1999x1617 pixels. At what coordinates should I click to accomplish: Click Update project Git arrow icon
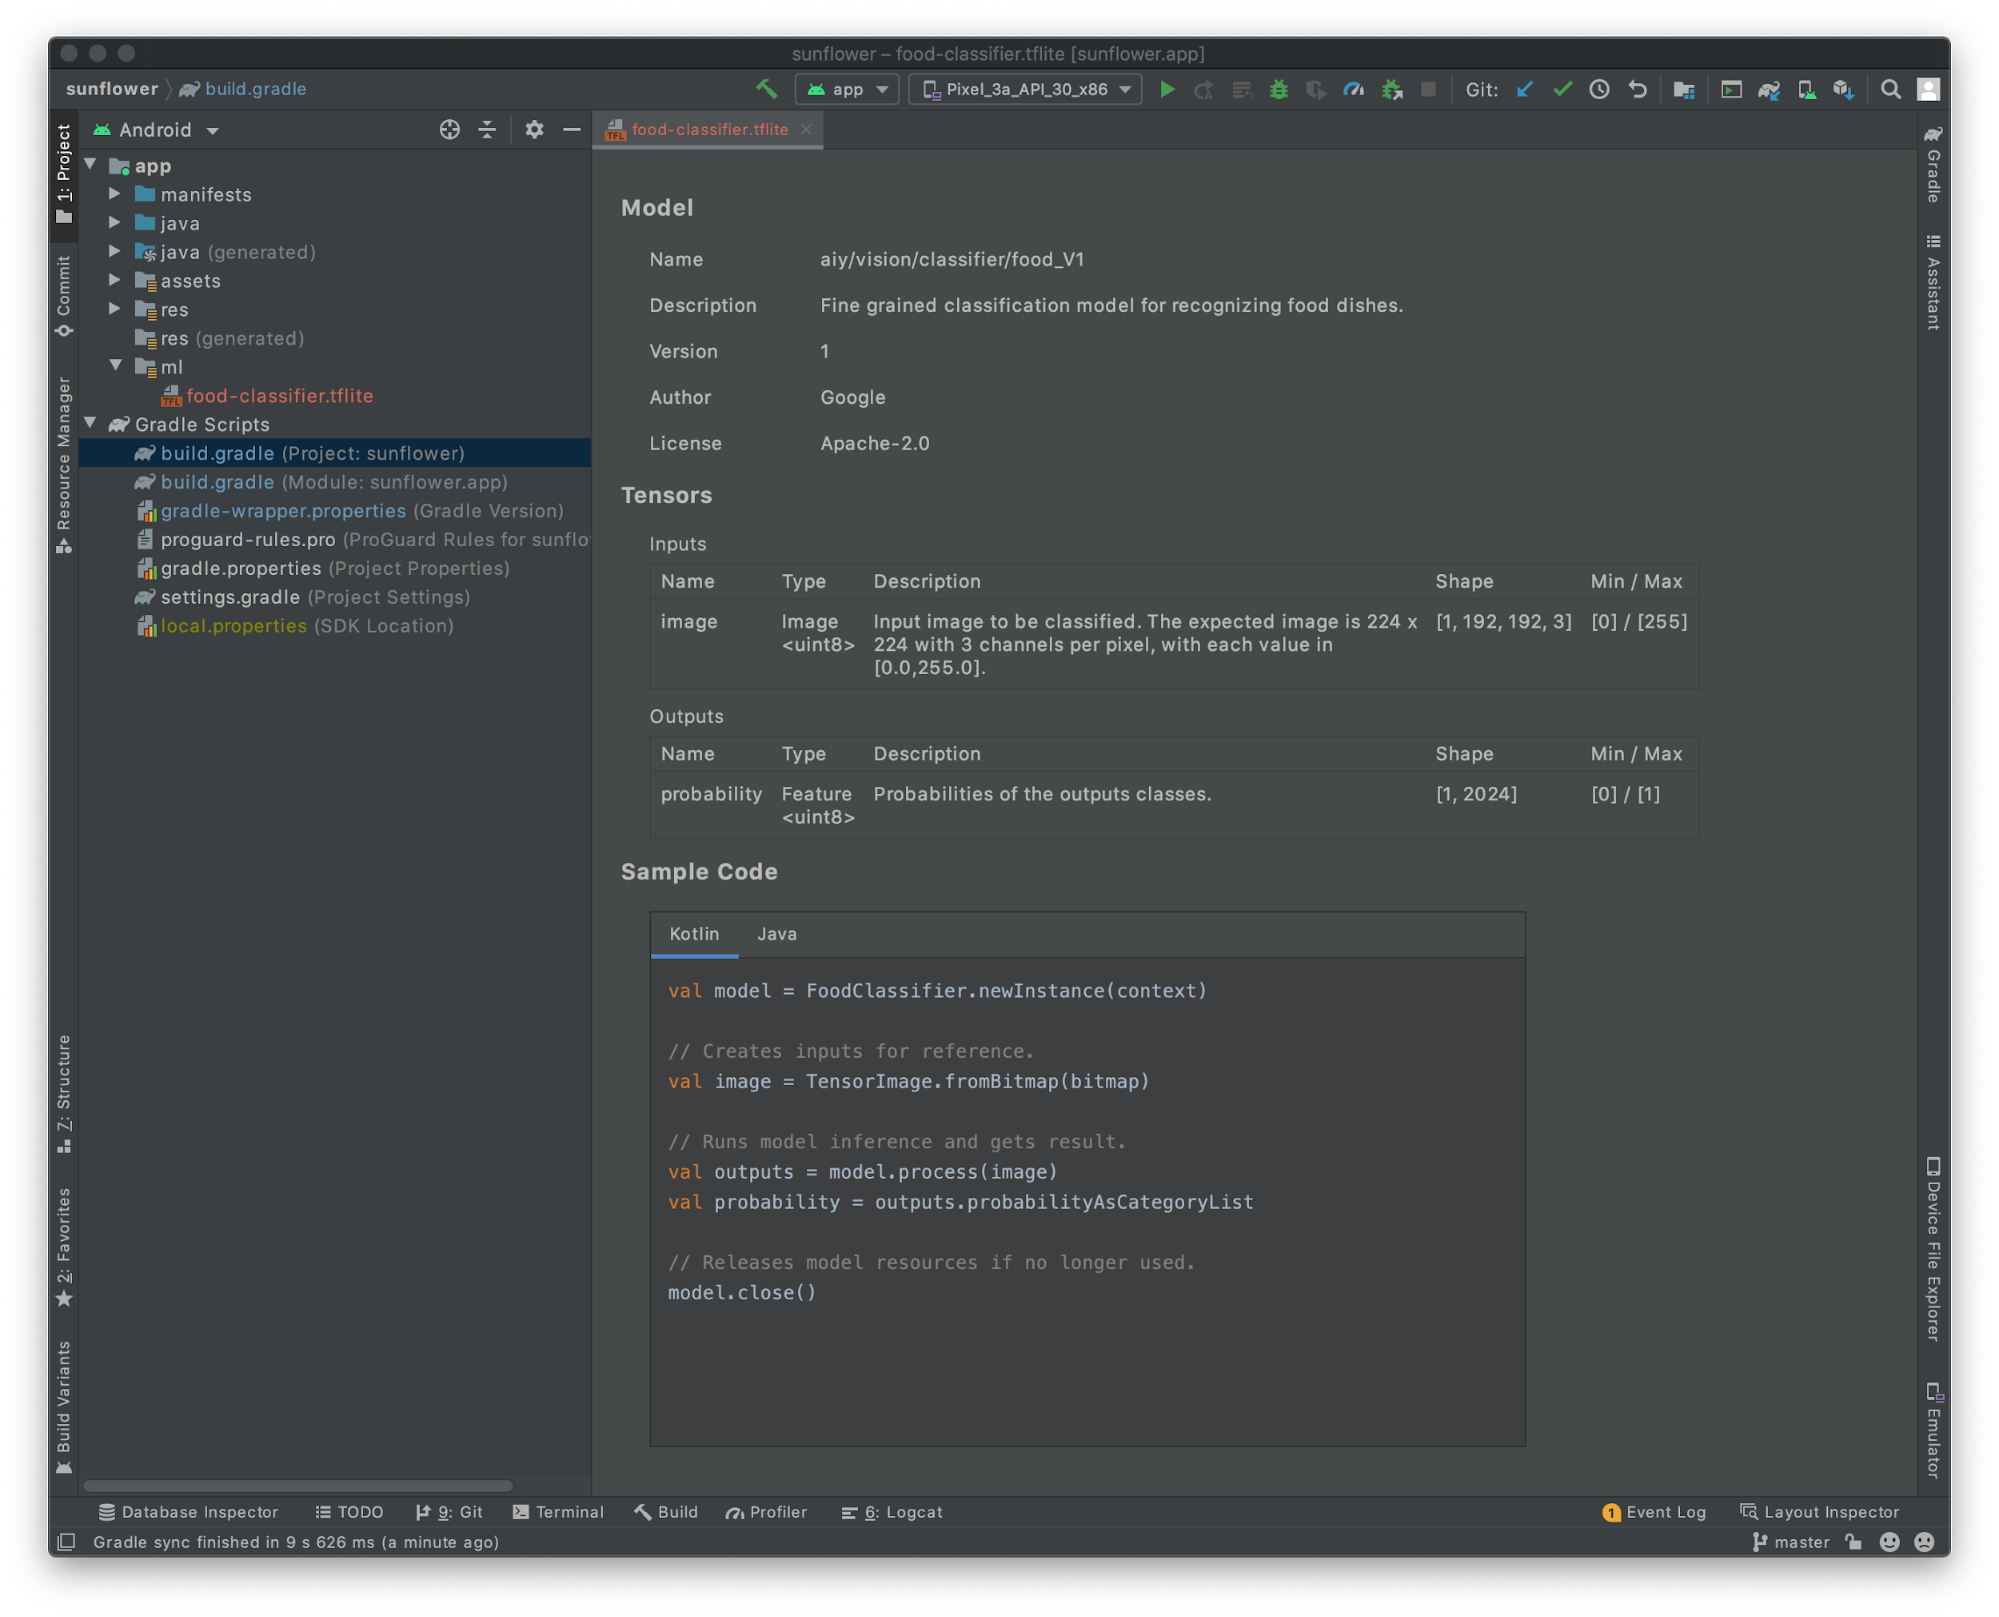(1524, 89)
